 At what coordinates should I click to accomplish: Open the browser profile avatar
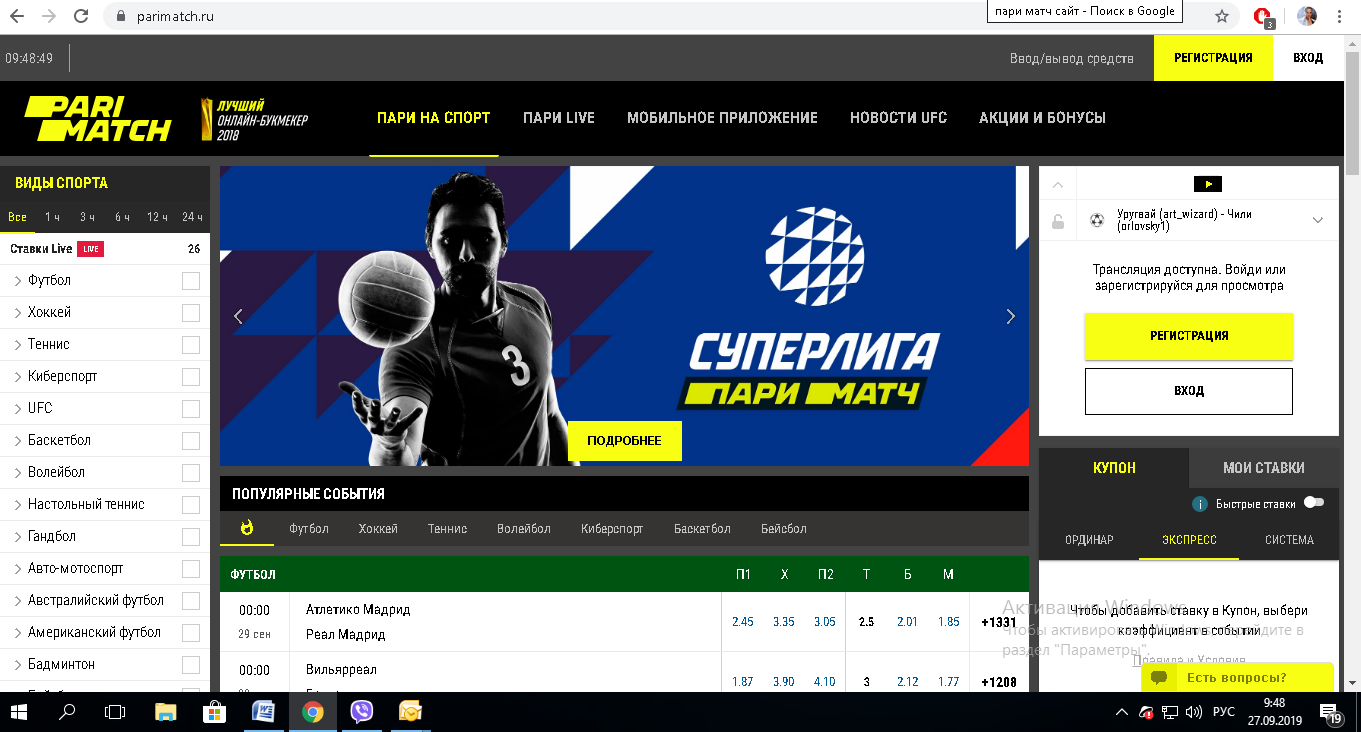[x=1307, y=16]
